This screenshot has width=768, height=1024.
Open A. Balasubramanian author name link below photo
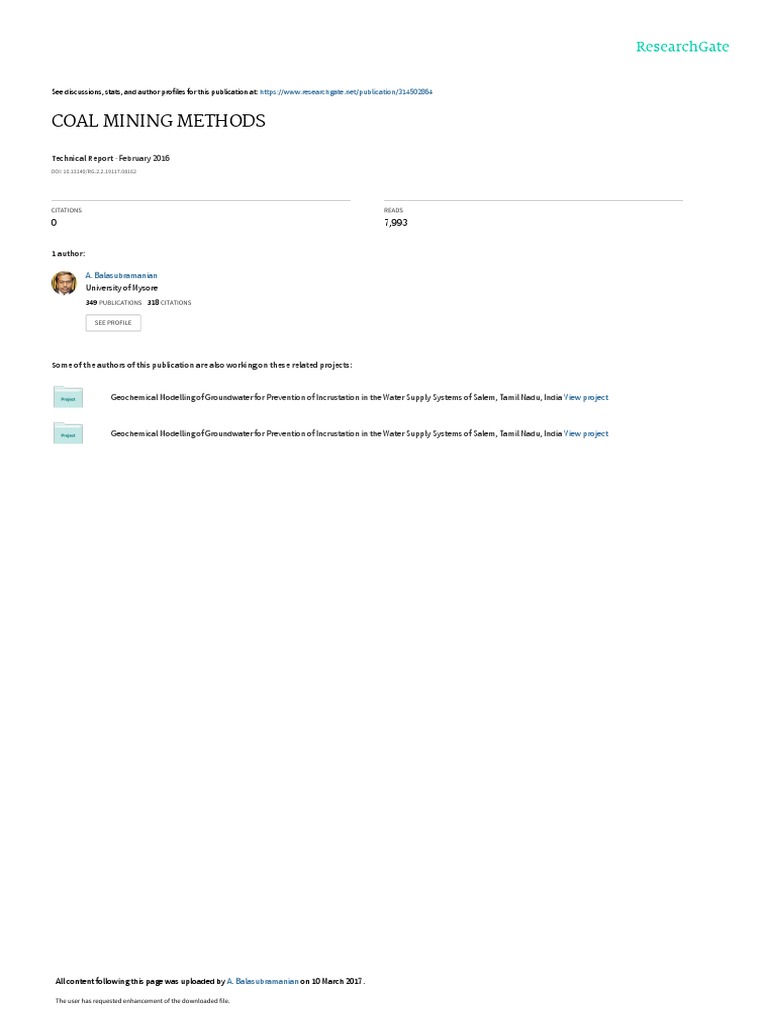121,276
